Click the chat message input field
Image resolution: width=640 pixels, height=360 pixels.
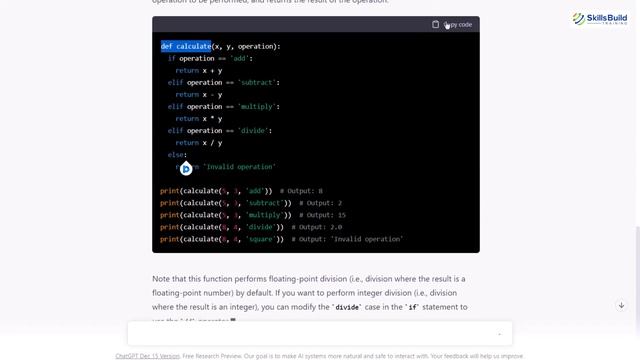(320, 333)
